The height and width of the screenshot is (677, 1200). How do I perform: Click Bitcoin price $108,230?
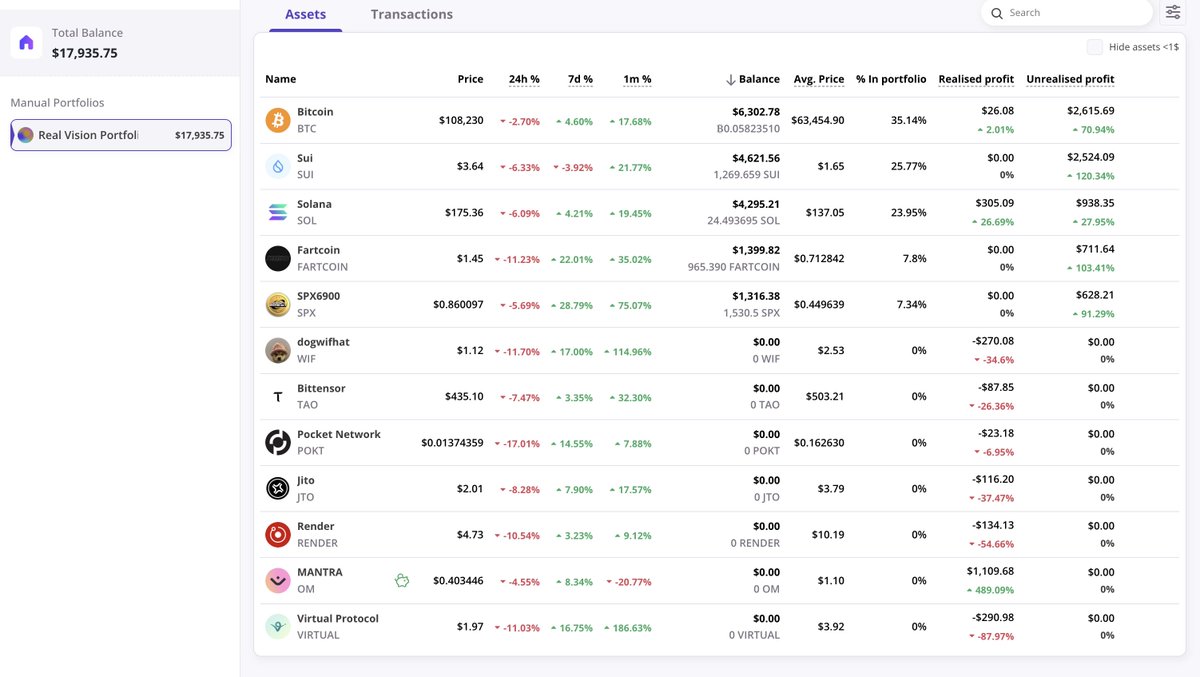click(x=461, y=120)
